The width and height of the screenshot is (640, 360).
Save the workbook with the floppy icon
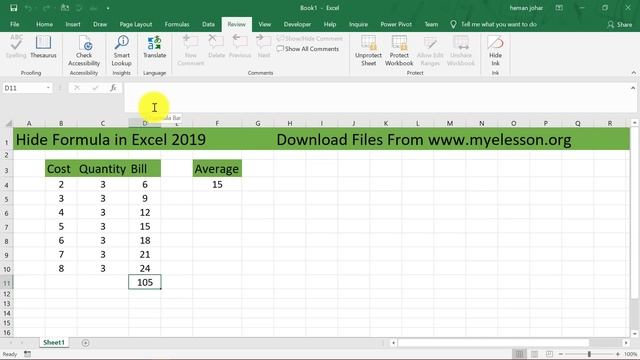[x=13, y=8]
